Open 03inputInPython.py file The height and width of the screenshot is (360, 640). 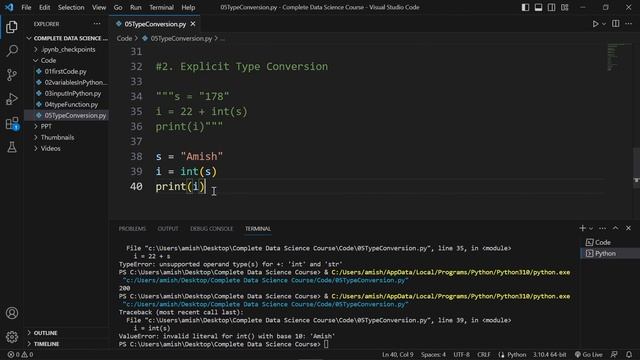coord(67,93)
